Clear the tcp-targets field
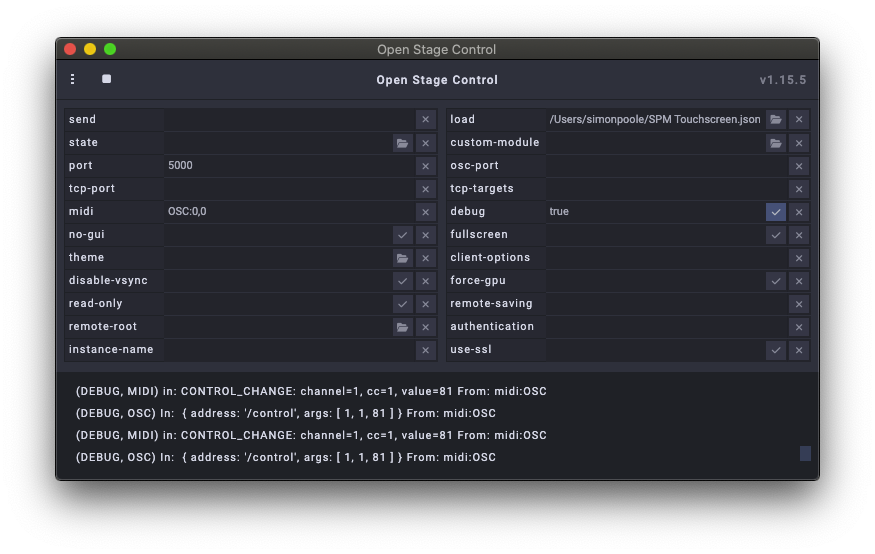Viewport: 875px width, 554px height. (x=799, y=189)
